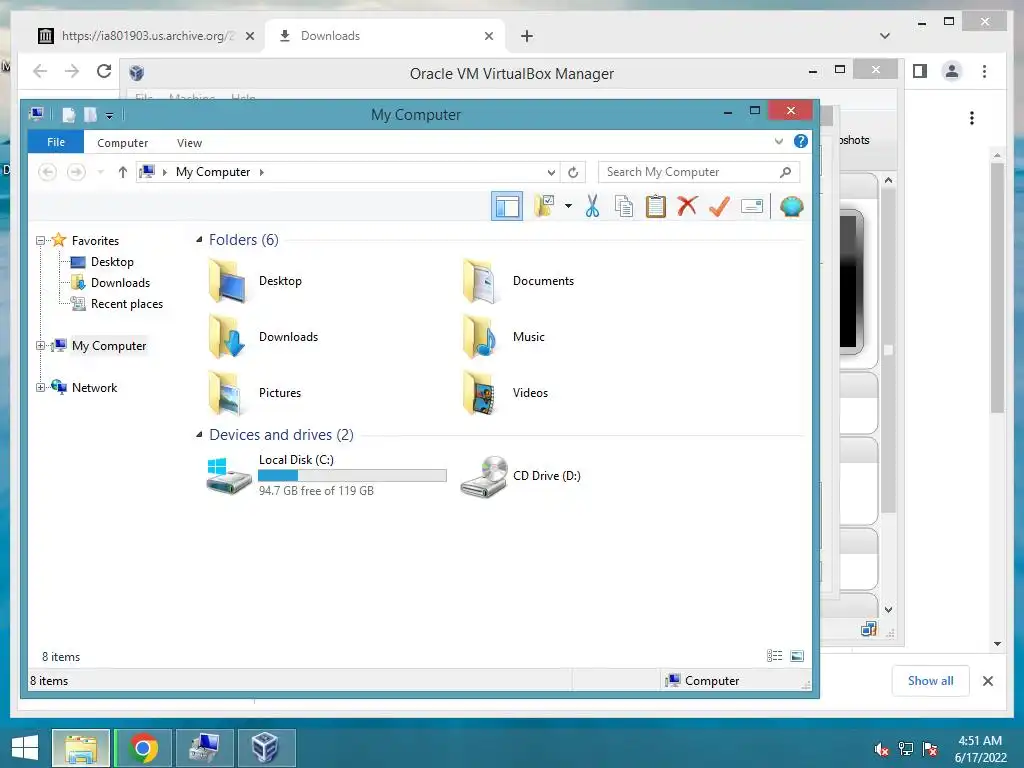Toggle the preview pane layout button
1024x768 pixels.
point(507,206)
